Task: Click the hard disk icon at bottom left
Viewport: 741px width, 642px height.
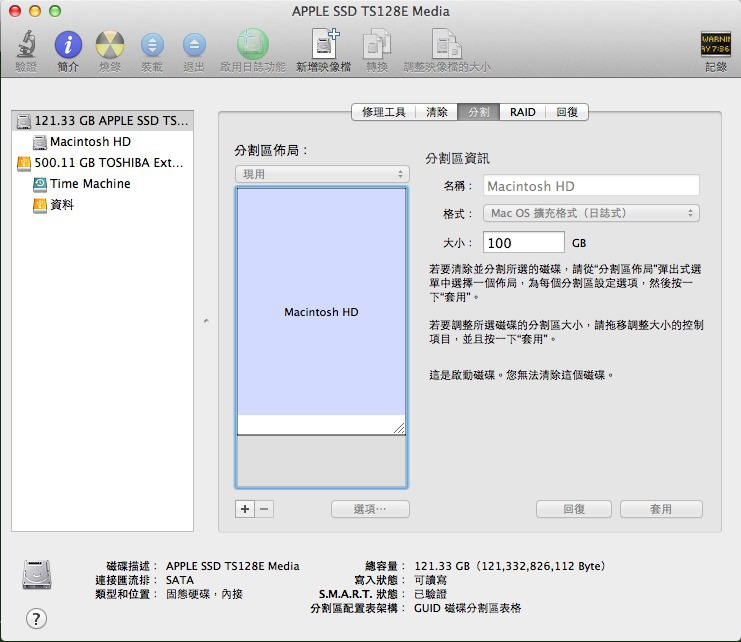Action: [x=36, y=574]
